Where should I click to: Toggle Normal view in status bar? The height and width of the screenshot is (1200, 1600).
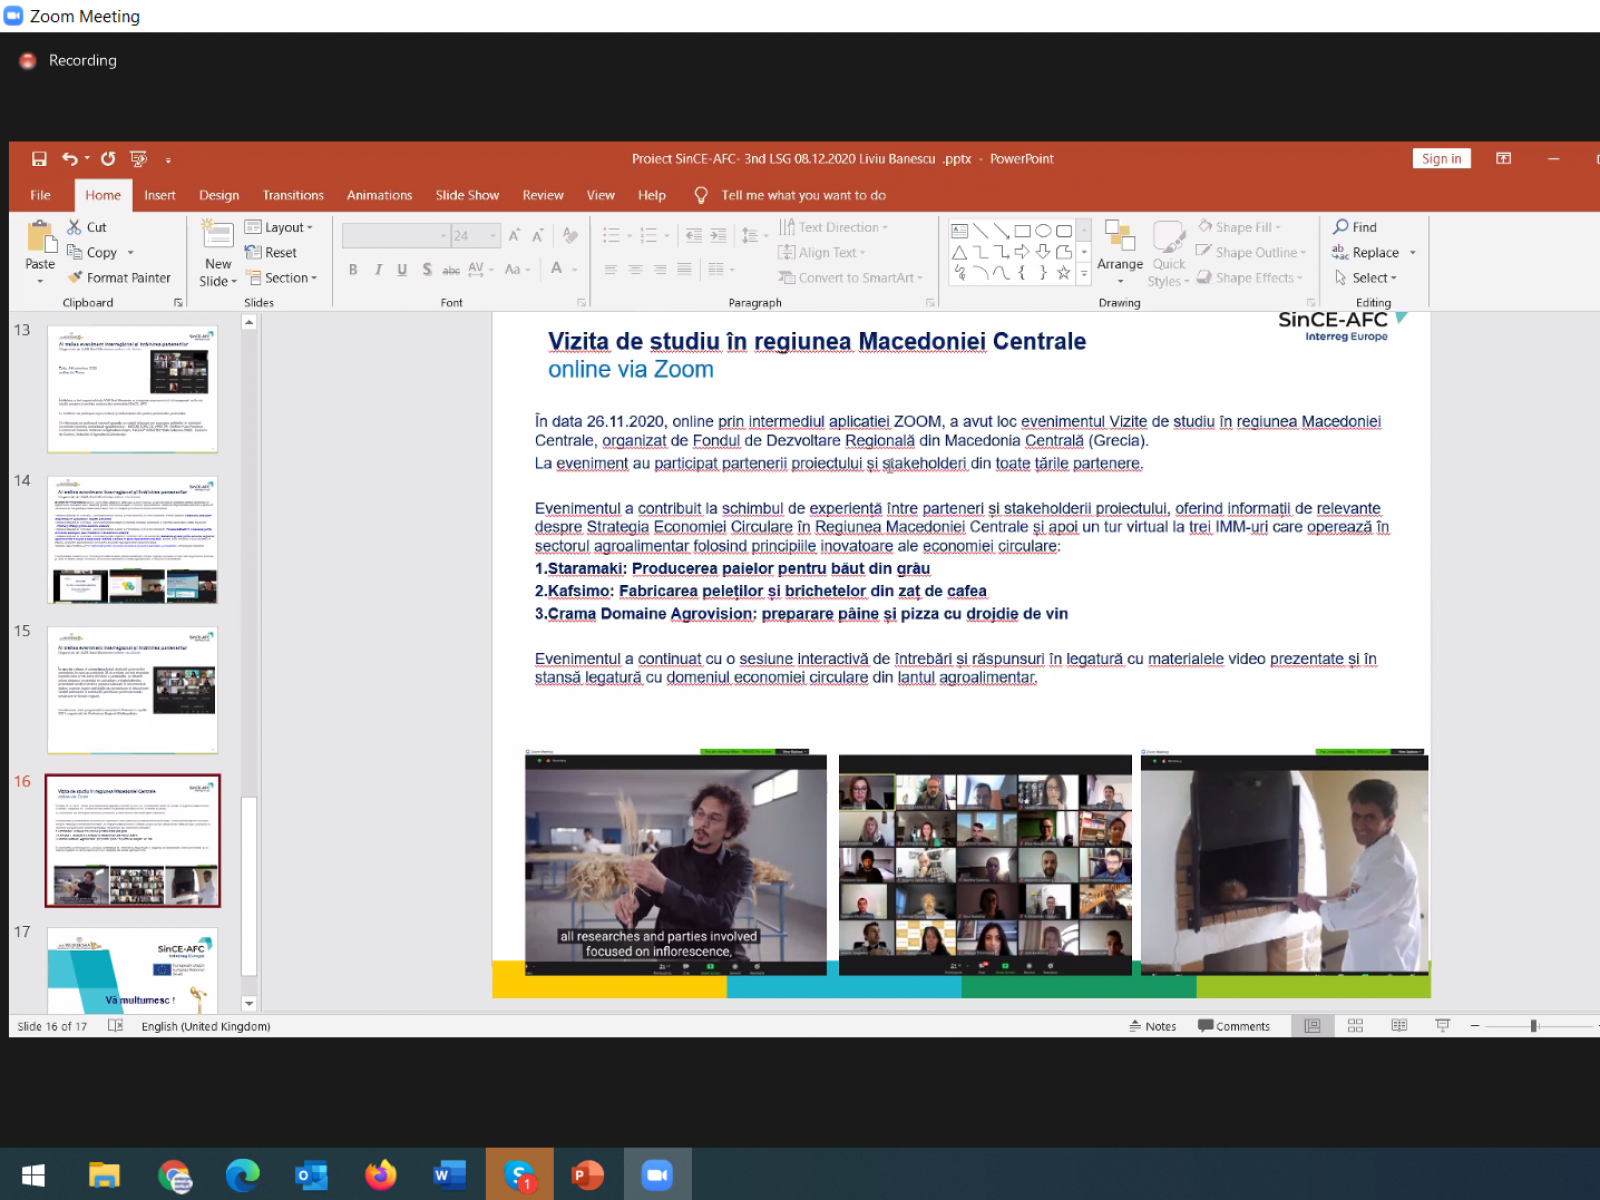[x=1312, y=1026]
